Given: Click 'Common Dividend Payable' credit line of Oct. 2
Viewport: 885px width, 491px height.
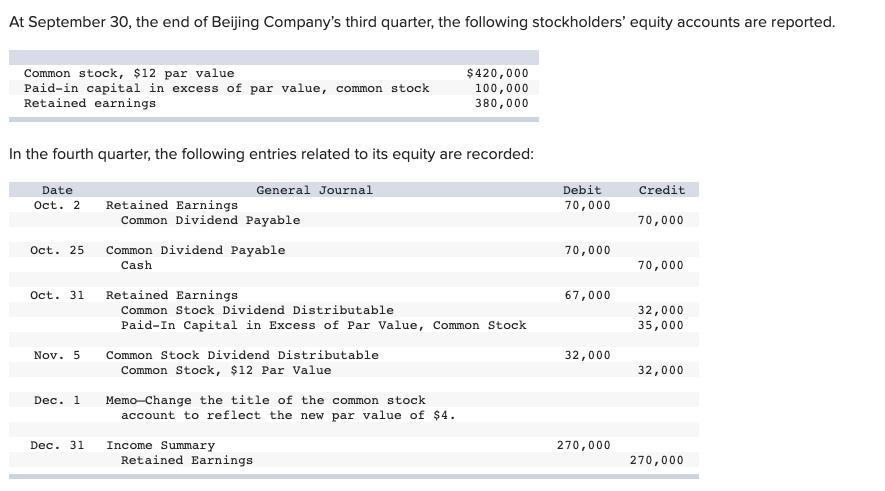Looking at the screenshot, I should click(x=211, y=220).
